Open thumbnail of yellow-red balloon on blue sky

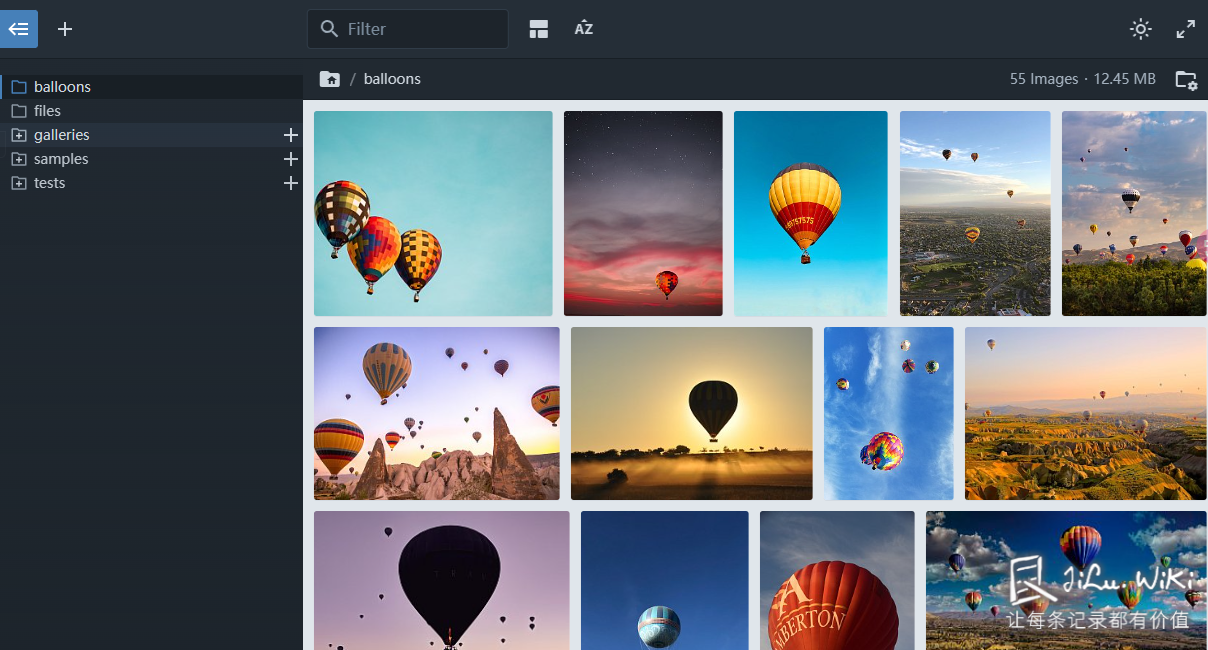coord(811,213)
